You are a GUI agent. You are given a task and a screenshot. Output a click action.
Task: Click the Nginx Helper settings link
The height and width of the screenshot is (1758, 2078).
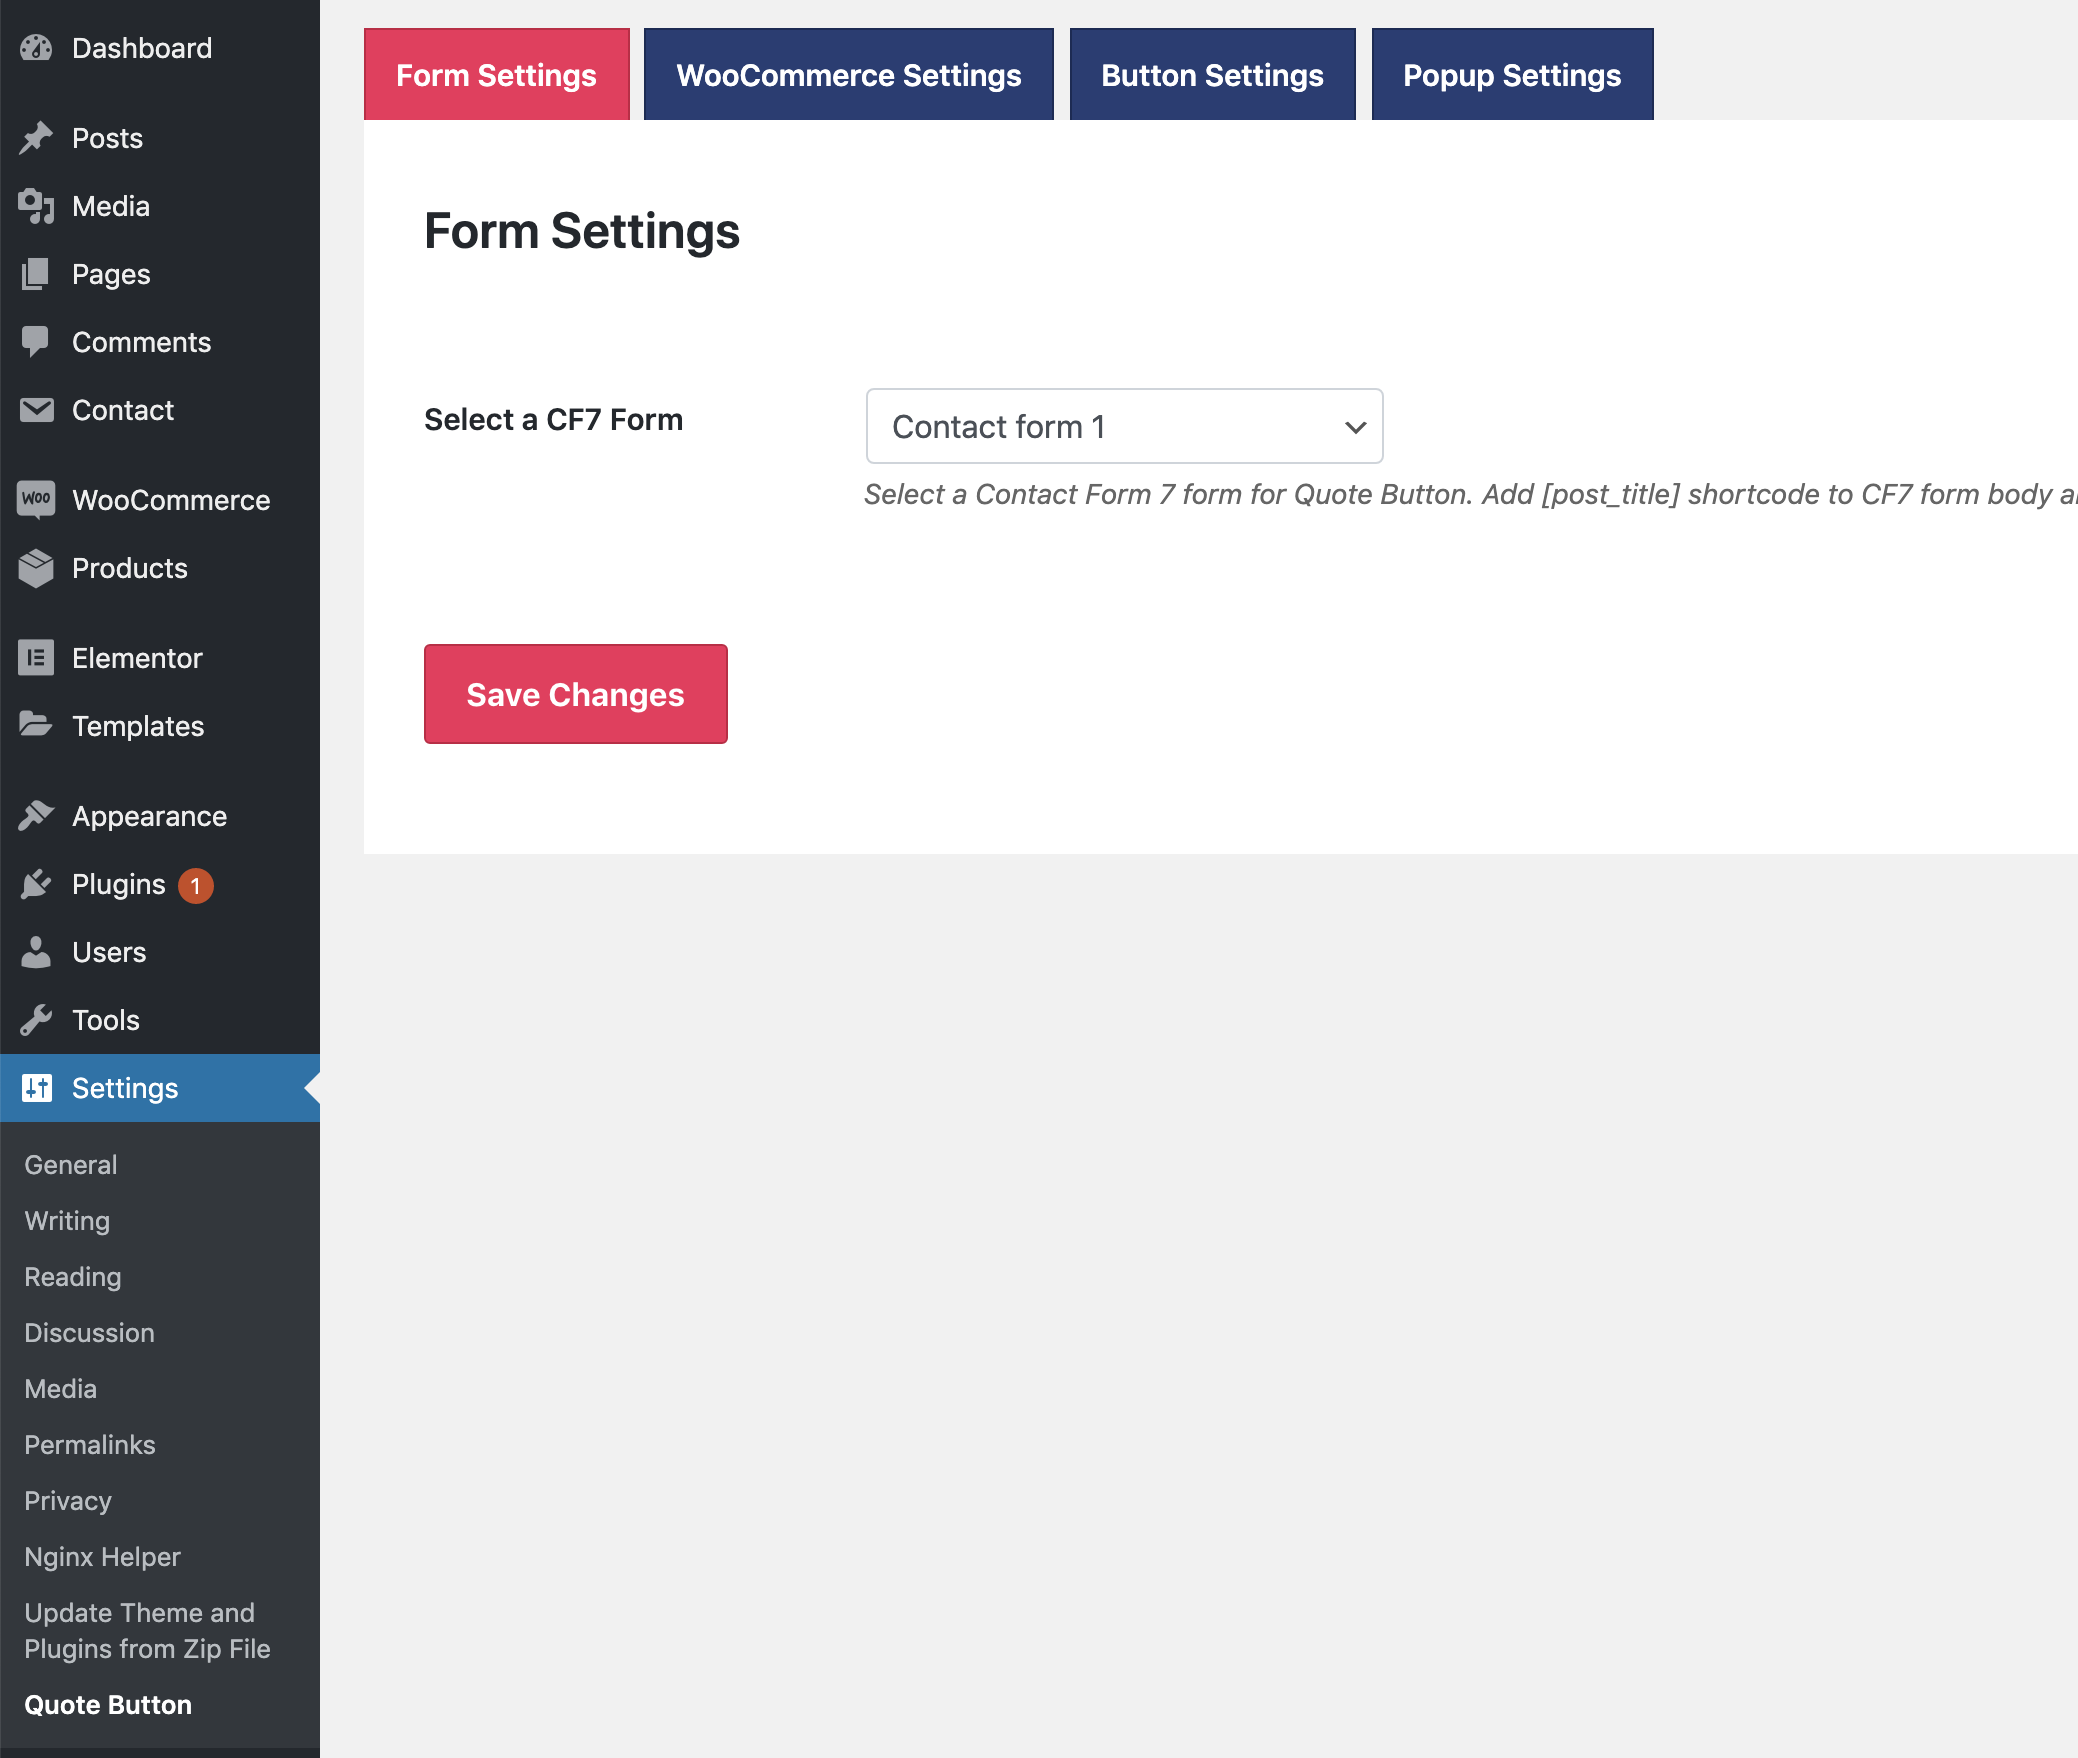coord(101,1554)
